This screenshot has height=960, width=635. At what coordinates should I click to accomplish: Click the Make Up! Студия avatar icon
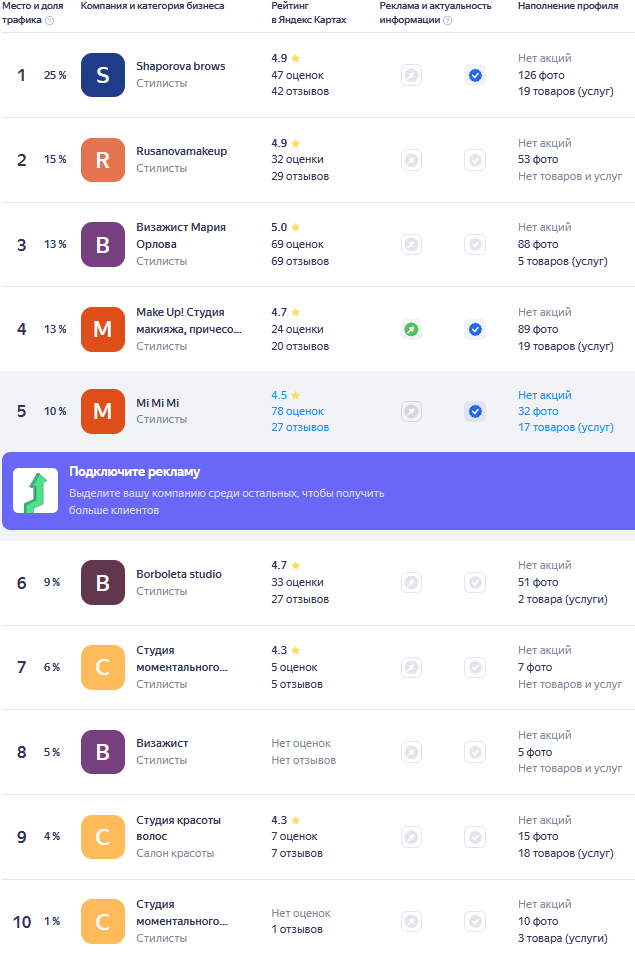pos(103,329)
